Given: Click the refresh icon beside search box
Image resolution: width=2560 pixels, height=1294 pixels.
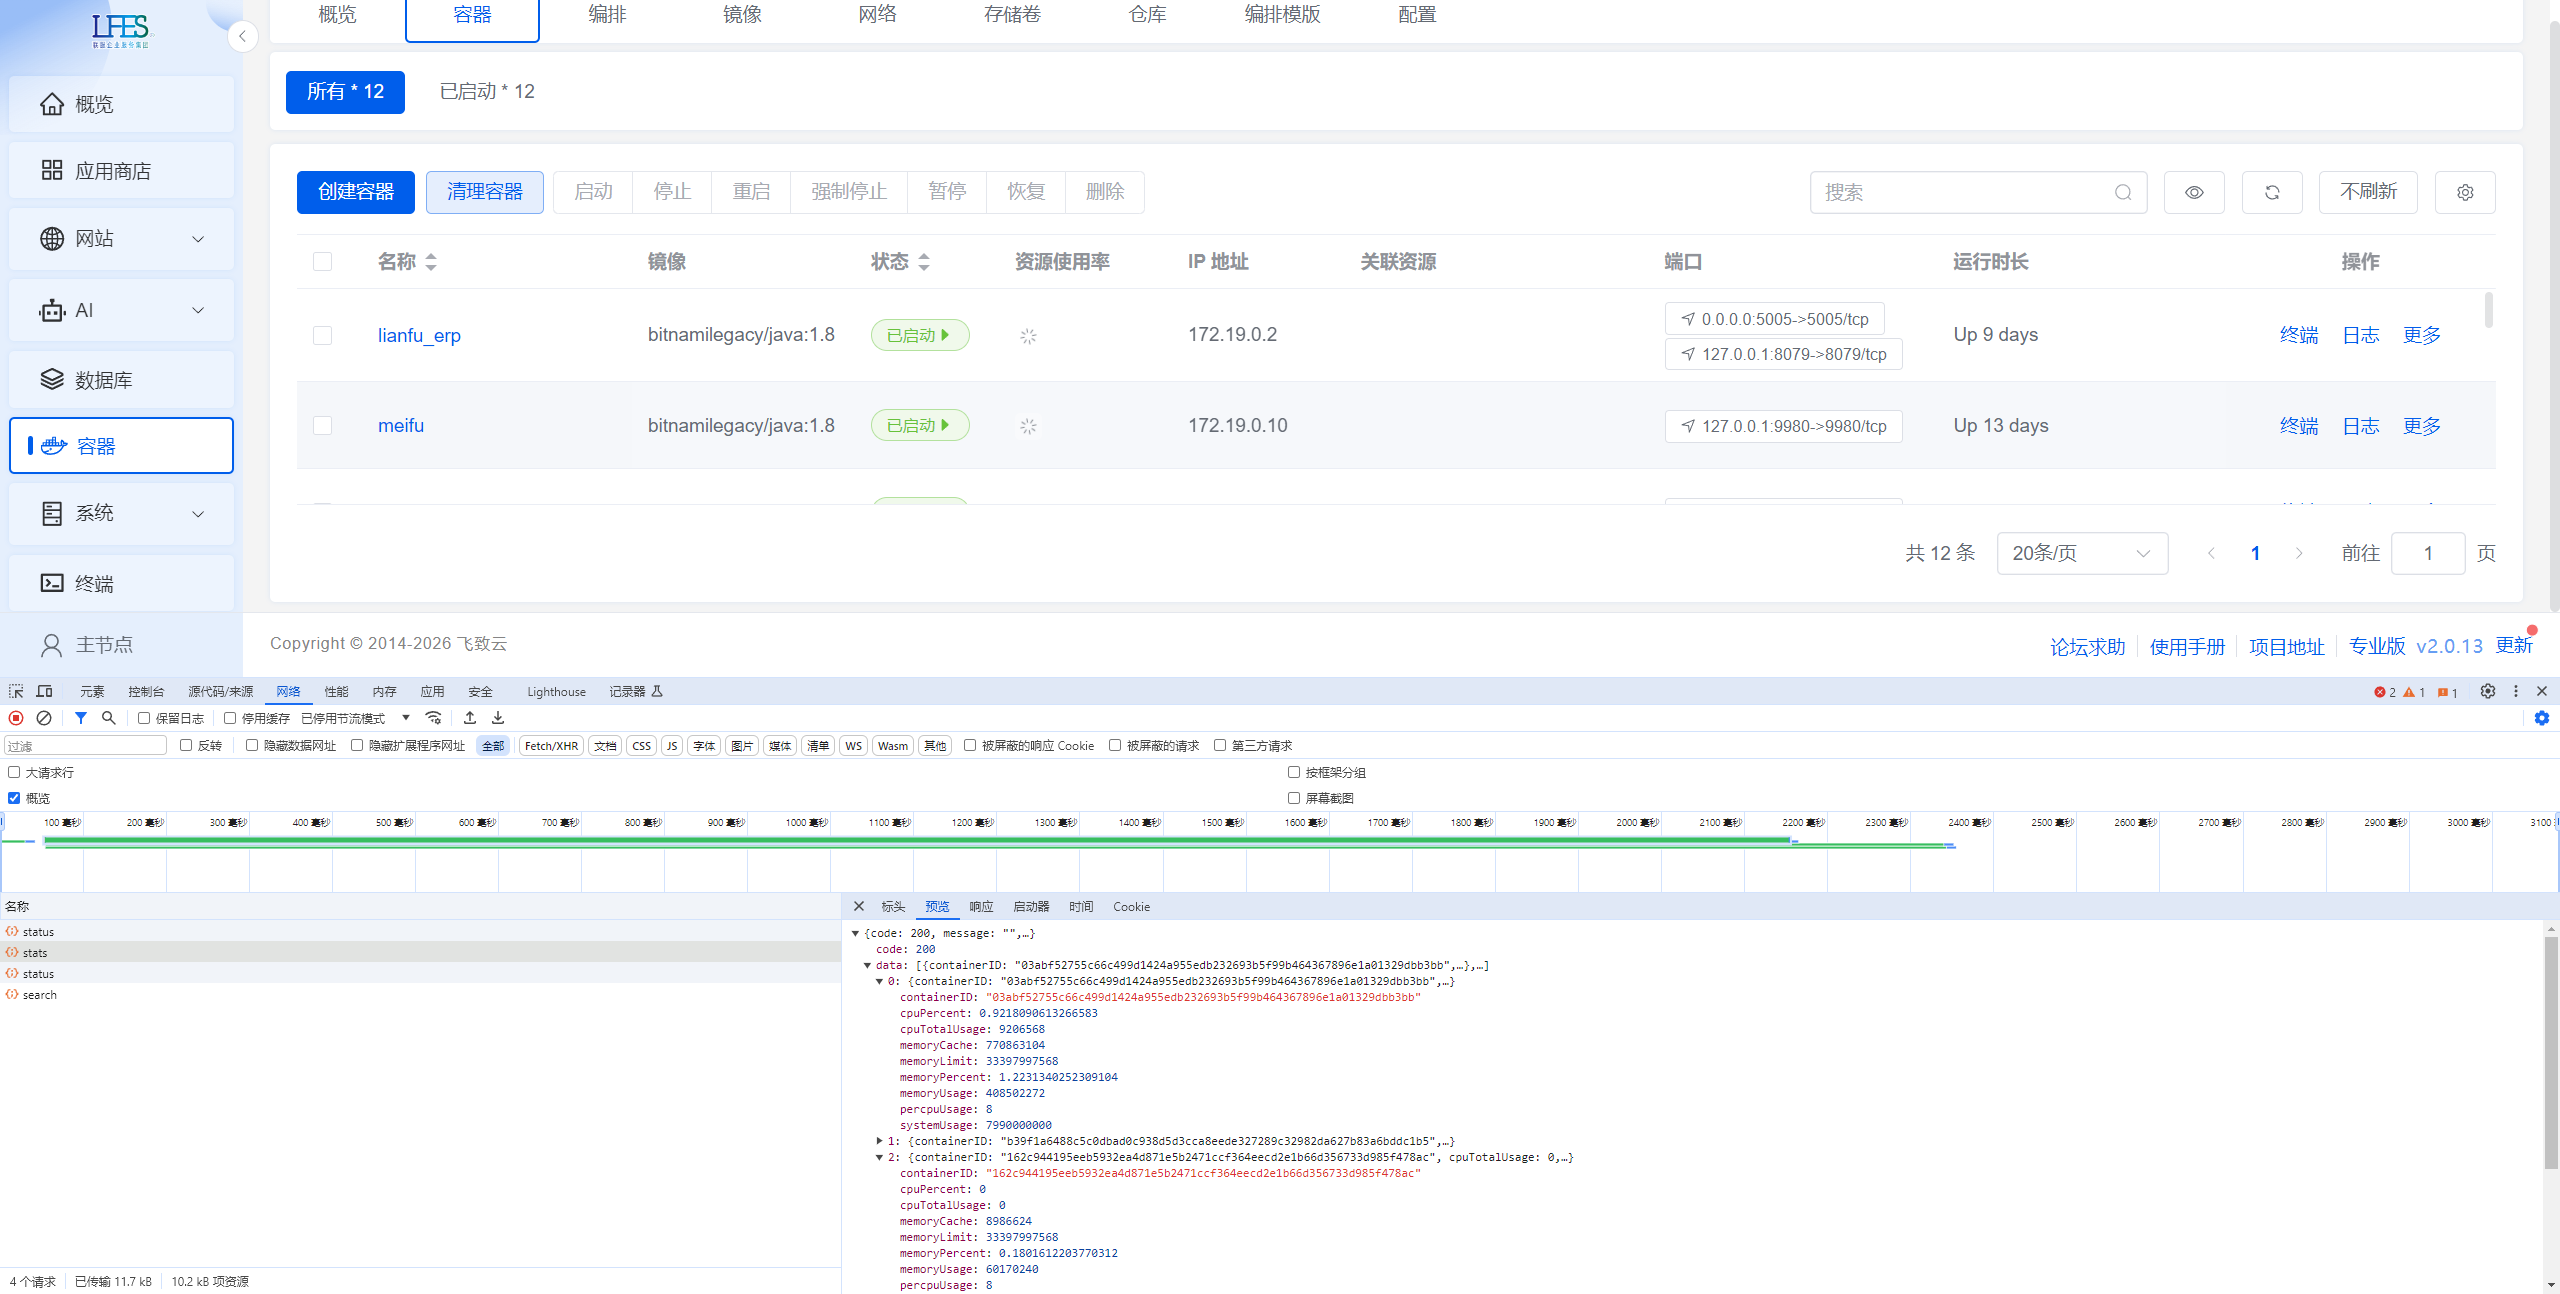Looking at the screenshot, I should pyautogui.click(x=2271, y=192).
